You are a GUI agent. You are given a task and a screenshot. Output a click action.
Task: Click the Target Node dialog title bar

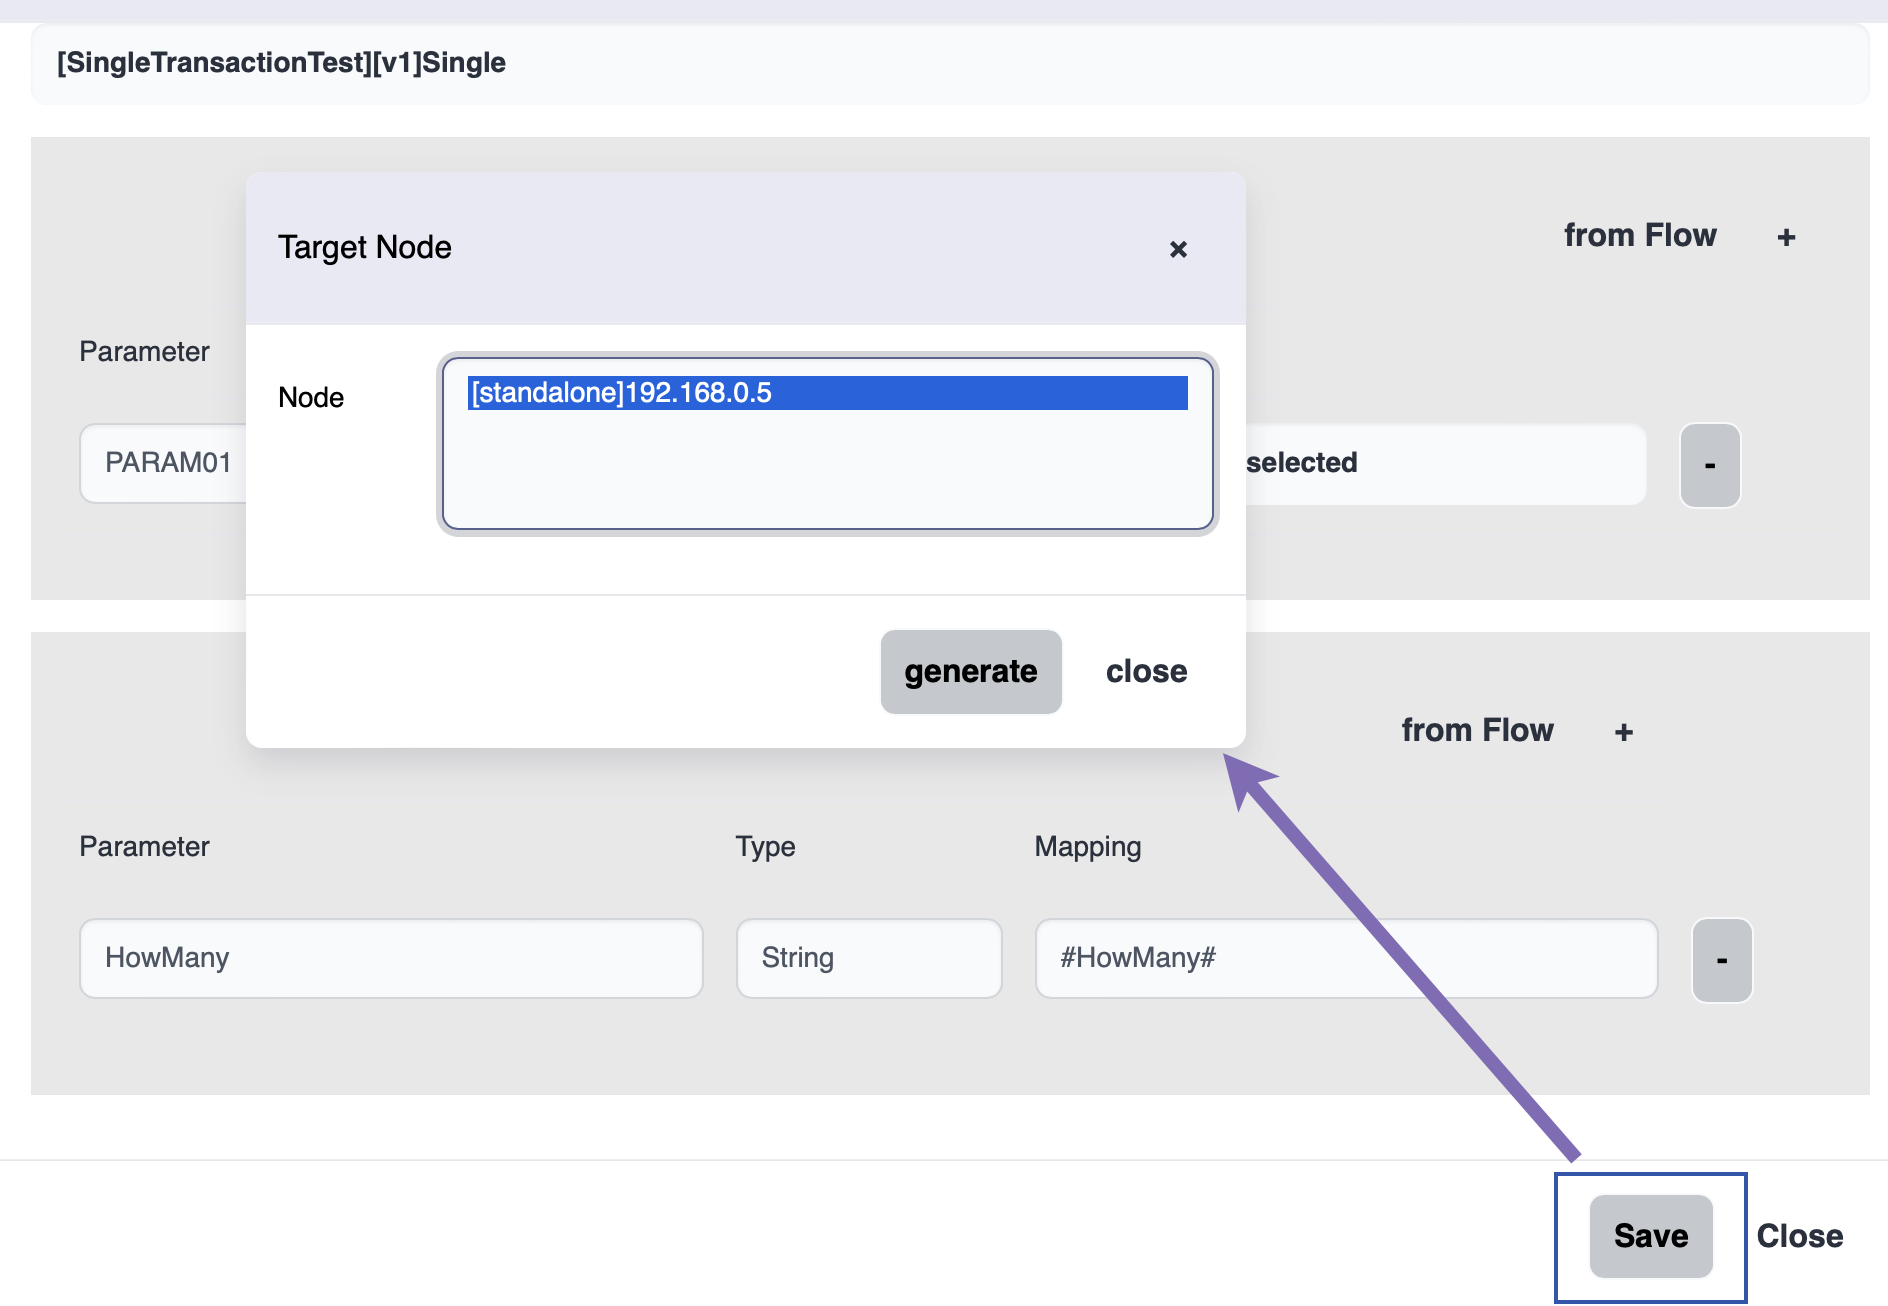point(700,247)
